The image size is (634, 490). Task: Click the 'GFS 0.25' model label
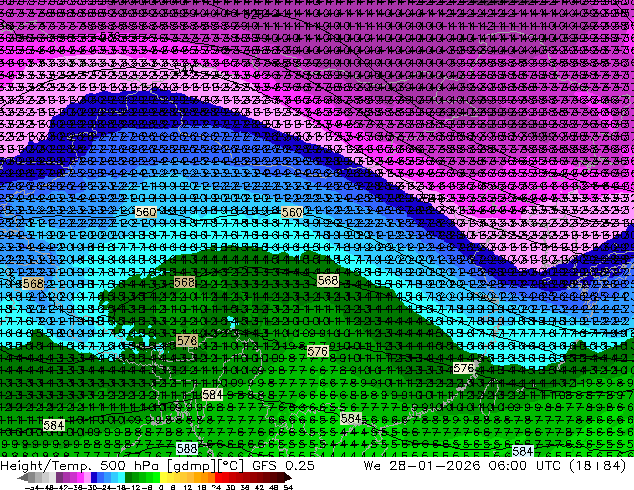point(283,465)
